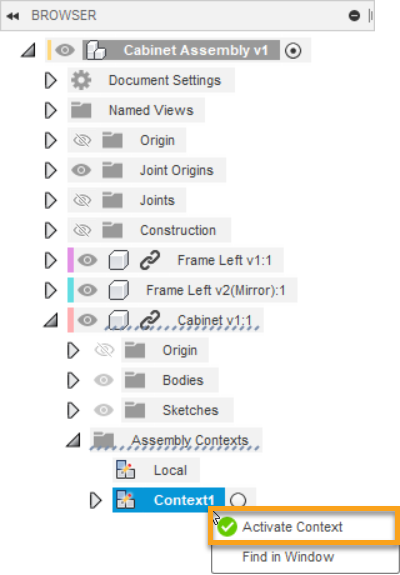Select the Local assembly context icon

(125, 470)
